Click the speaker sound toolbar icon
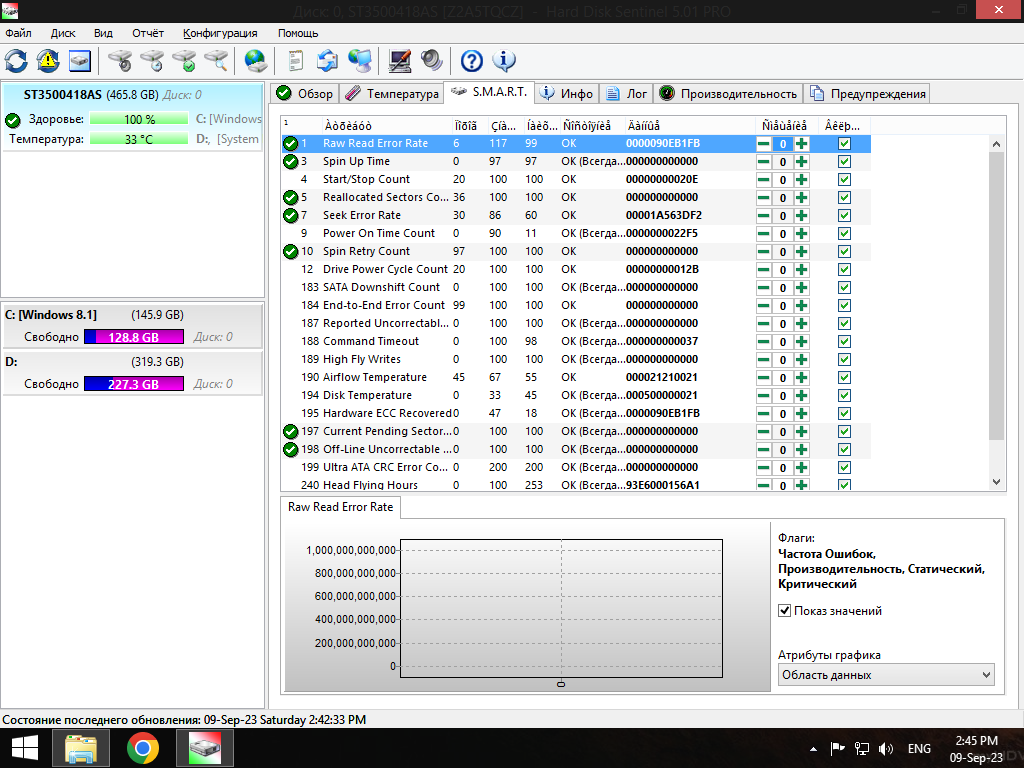The height and width of the screenshot is (768, 1024). point(431,61)
